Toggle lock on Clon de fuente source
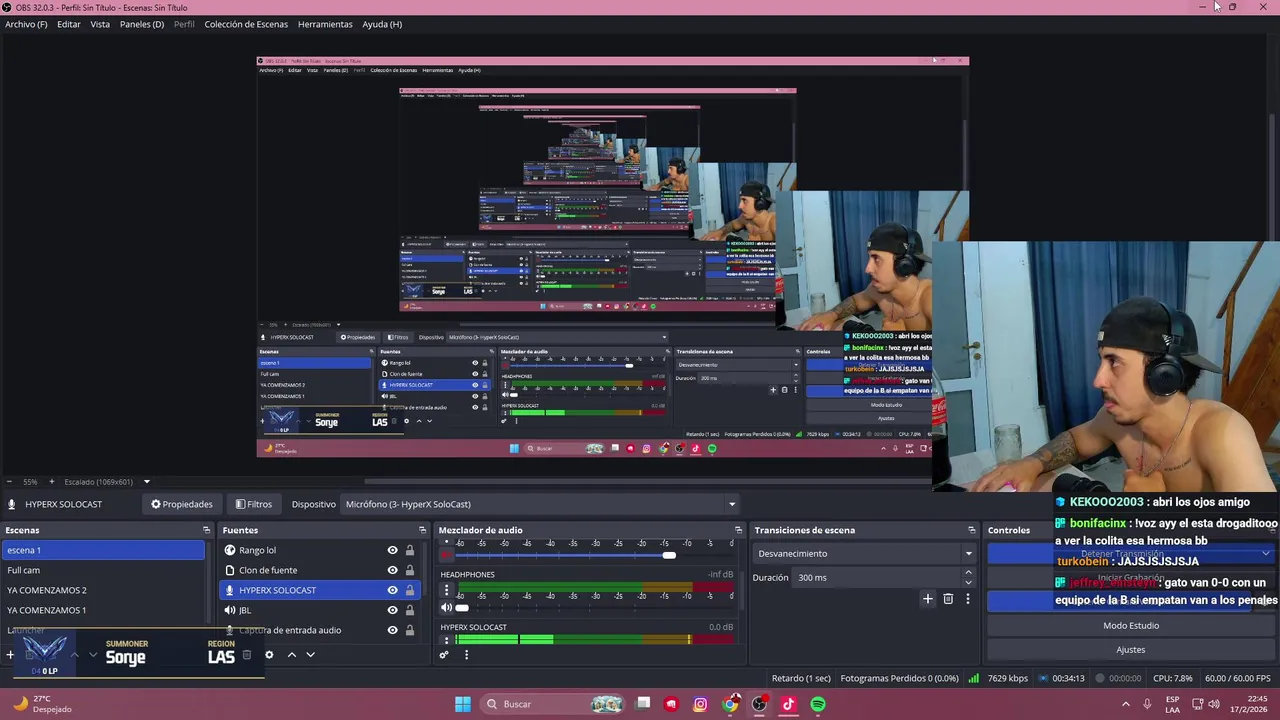 [x=410, y=570]
